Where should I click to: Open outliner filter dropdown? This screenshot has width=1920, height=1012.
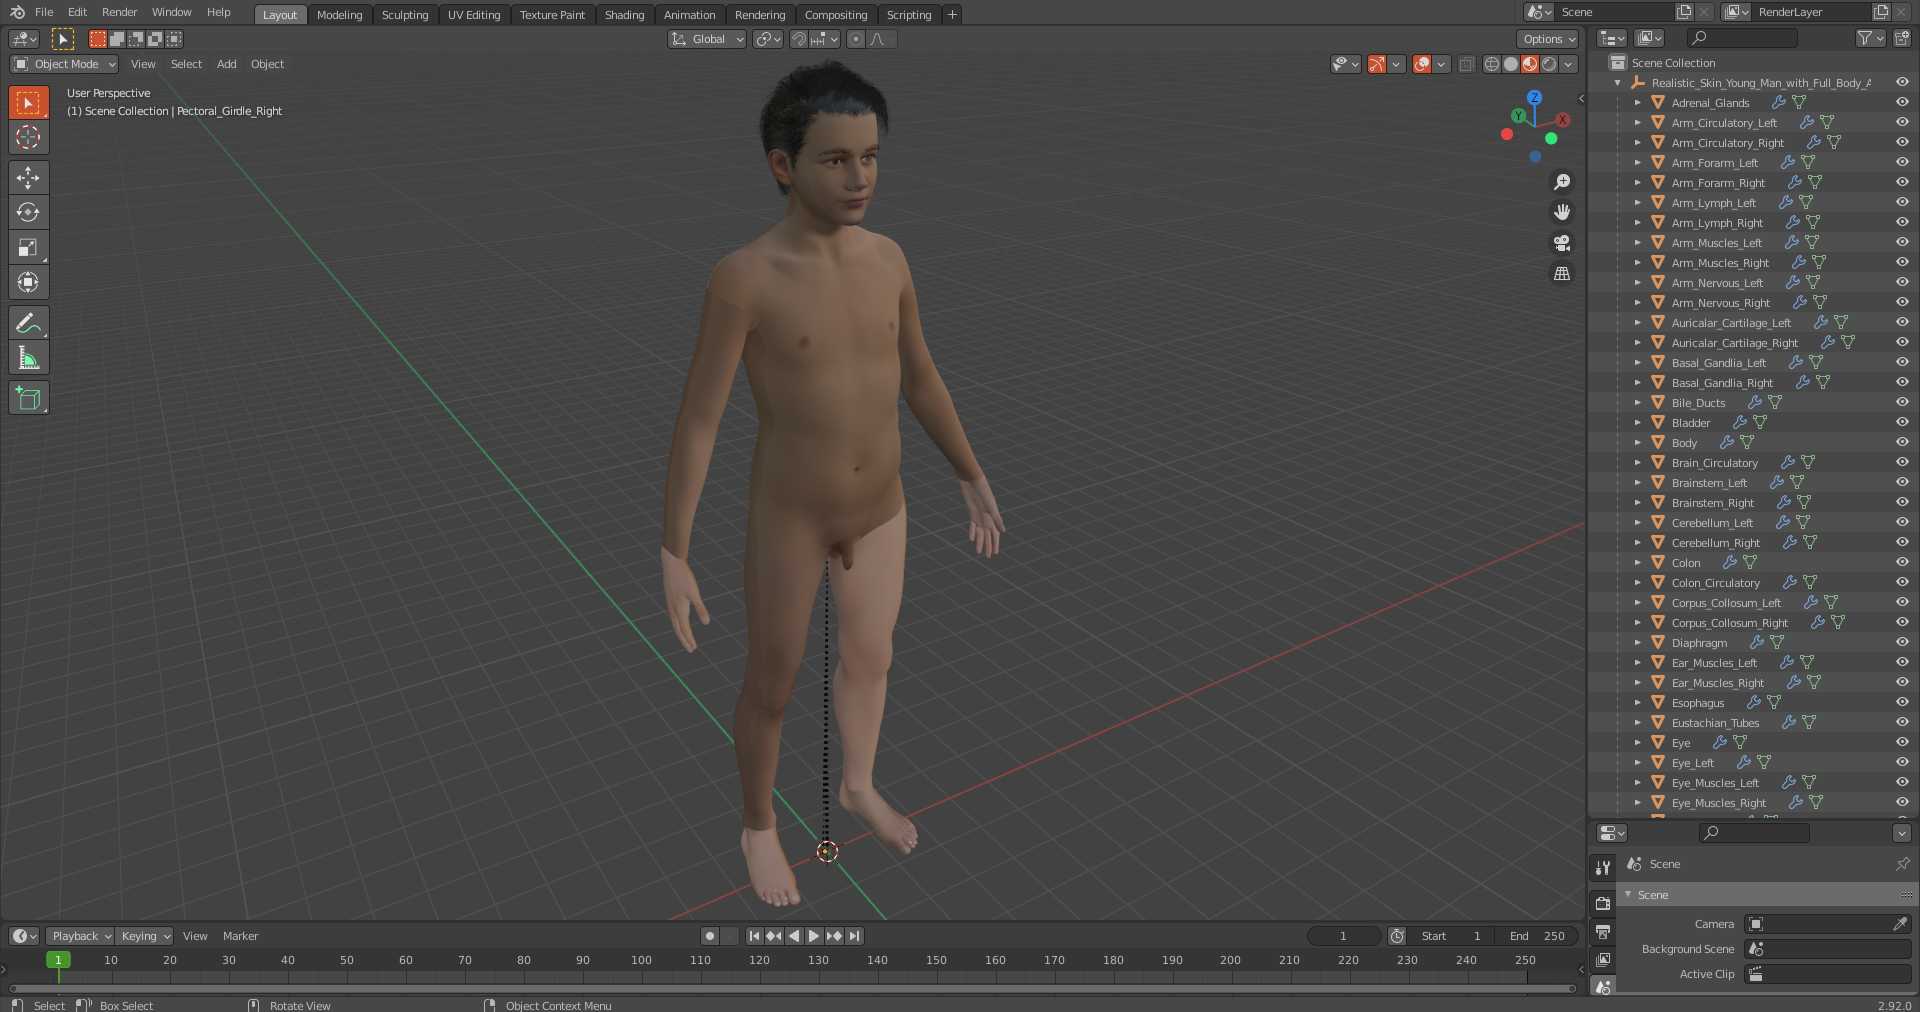pos(1870,38)
